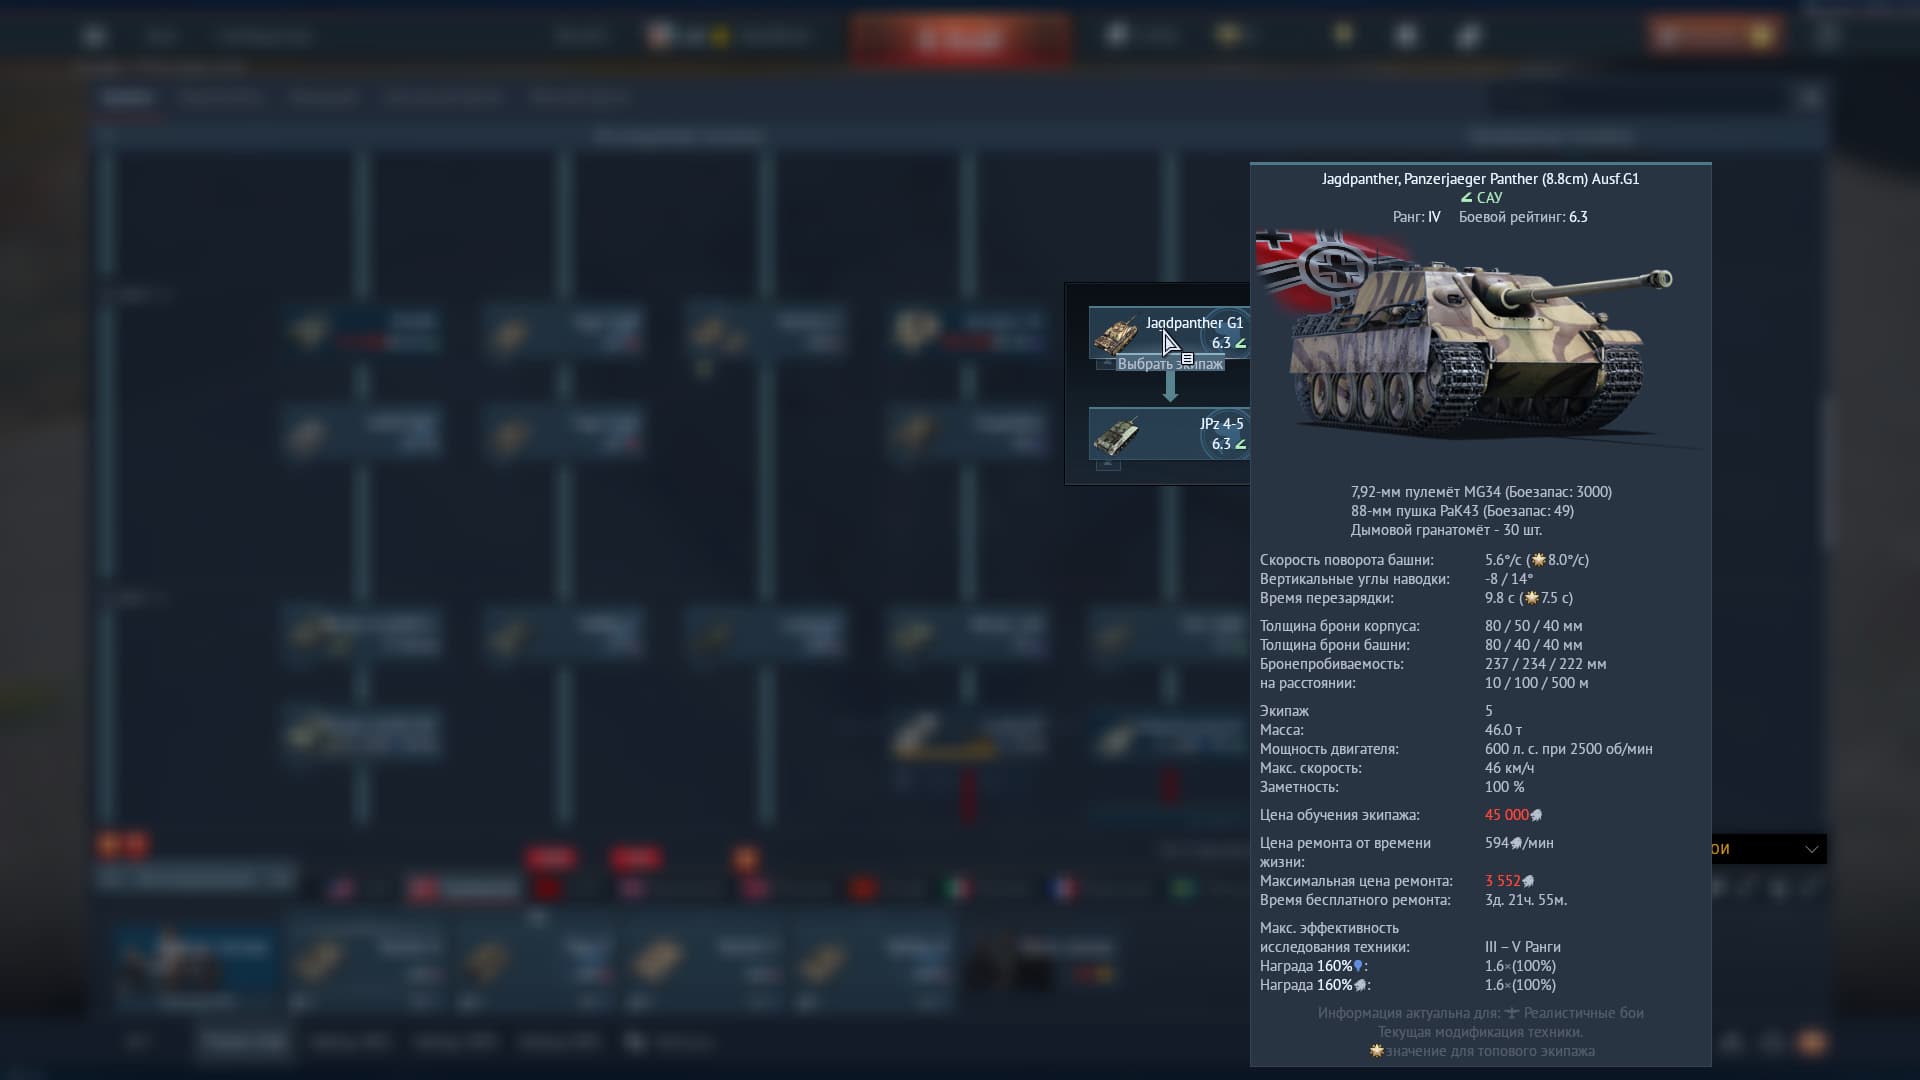Click the 'Дымовой гранатомёт - 30 шт.' line
This screenshot has width=1920, height=1080.
(x=1446, y=530)
